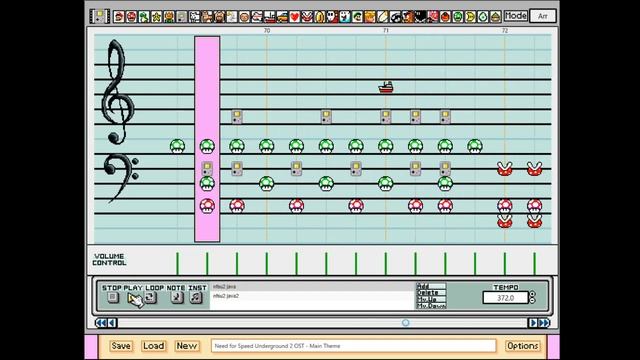Select the Peach instrument icon

point(370,17)
